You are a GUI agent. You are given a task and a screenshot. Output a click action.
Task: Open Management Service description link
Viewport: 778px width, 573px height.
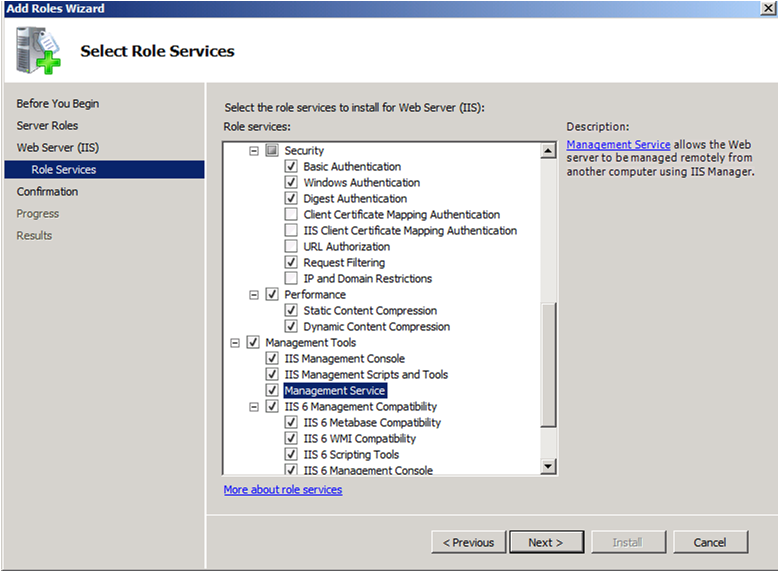[x=618, y=144]
